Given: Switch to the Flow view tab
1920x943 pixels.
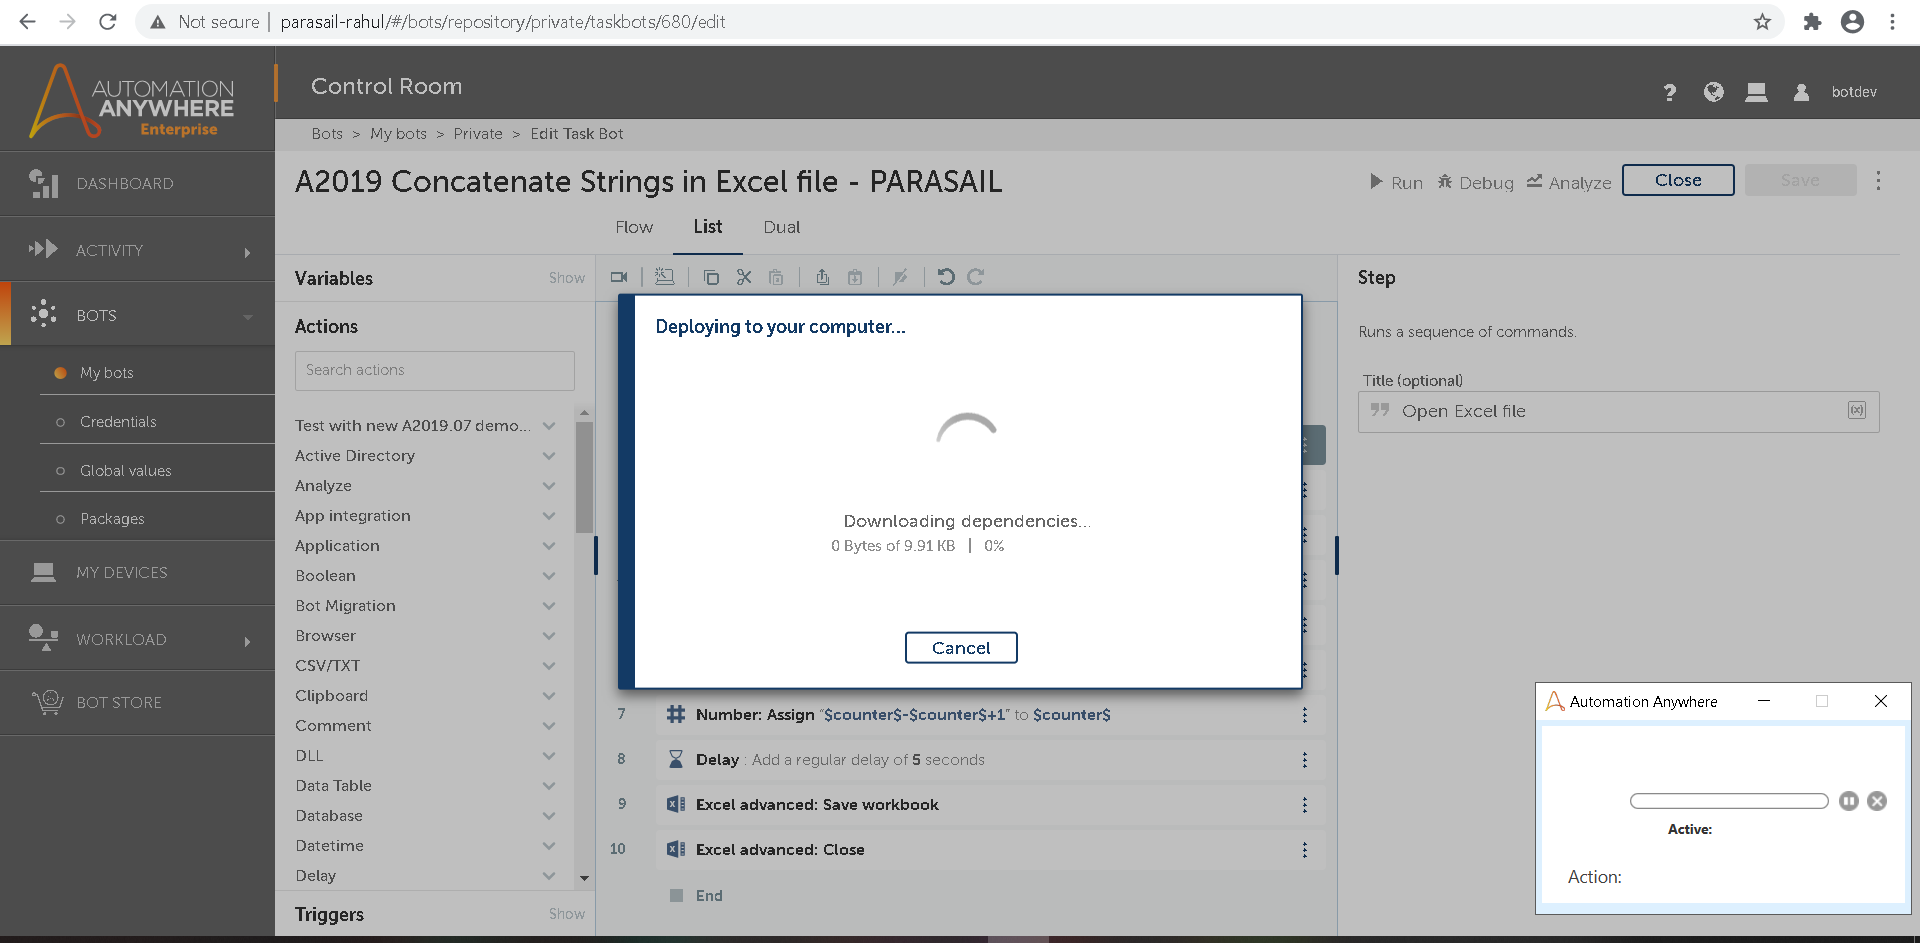Looking at the screenshot, I should [634, 227].
